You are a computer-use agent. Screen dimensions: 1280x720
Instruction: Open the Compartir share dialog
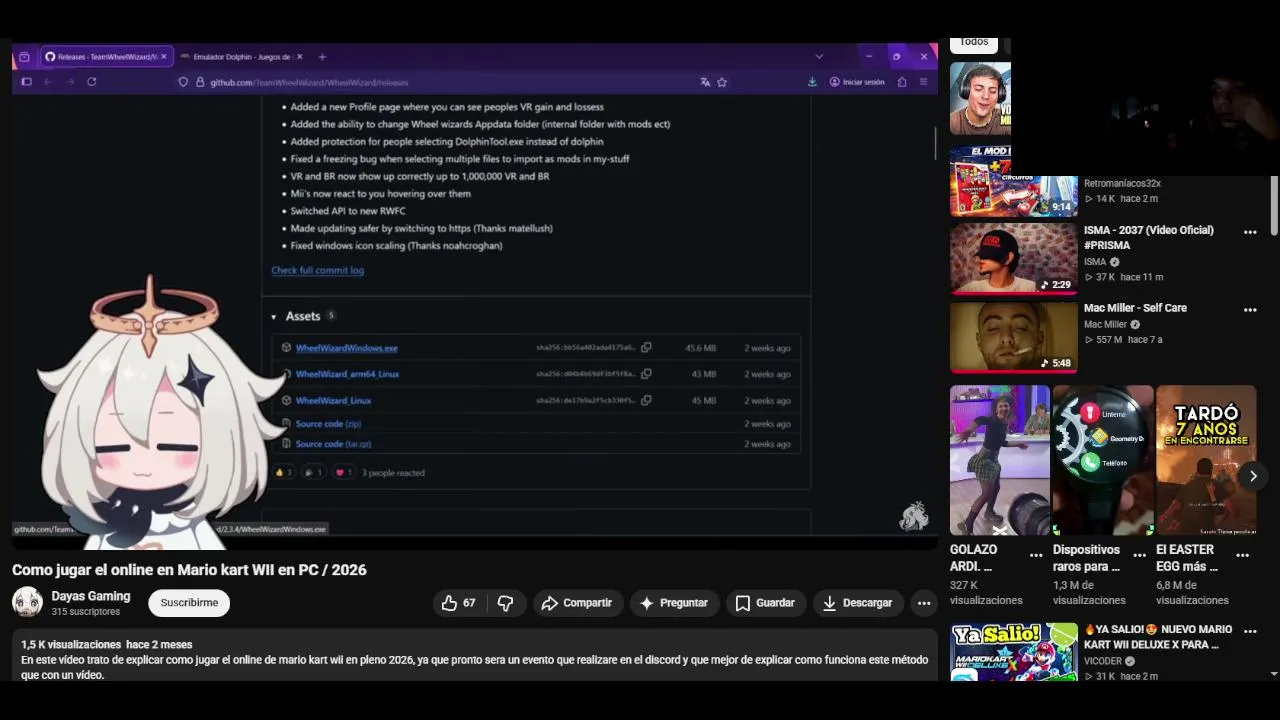(577, 603)
